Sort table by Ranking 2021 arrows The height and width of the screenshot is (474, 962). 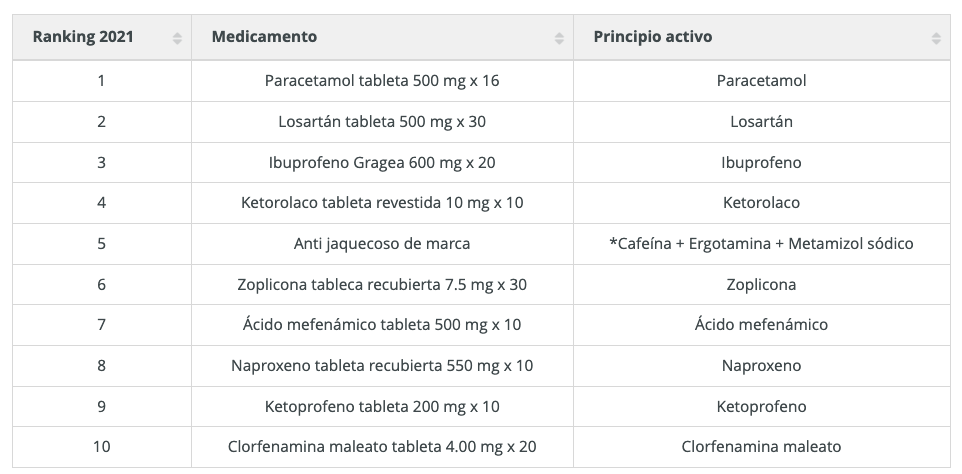pyautogui.click(x=177, y=38)
